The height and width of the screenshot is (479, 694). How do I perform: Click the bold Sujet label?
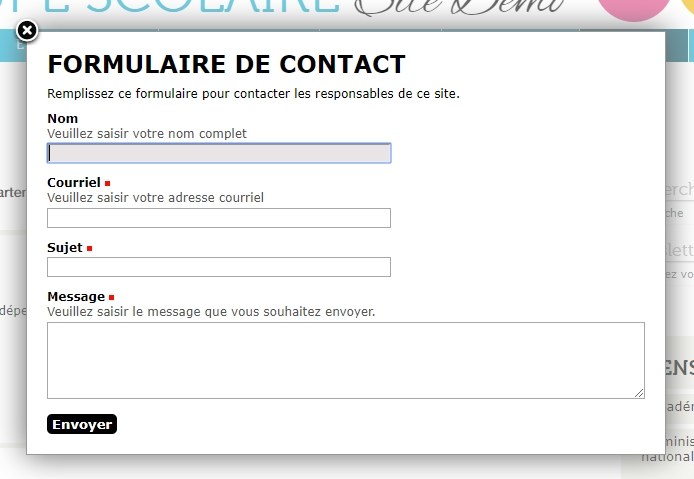click(x=65, y=247)
